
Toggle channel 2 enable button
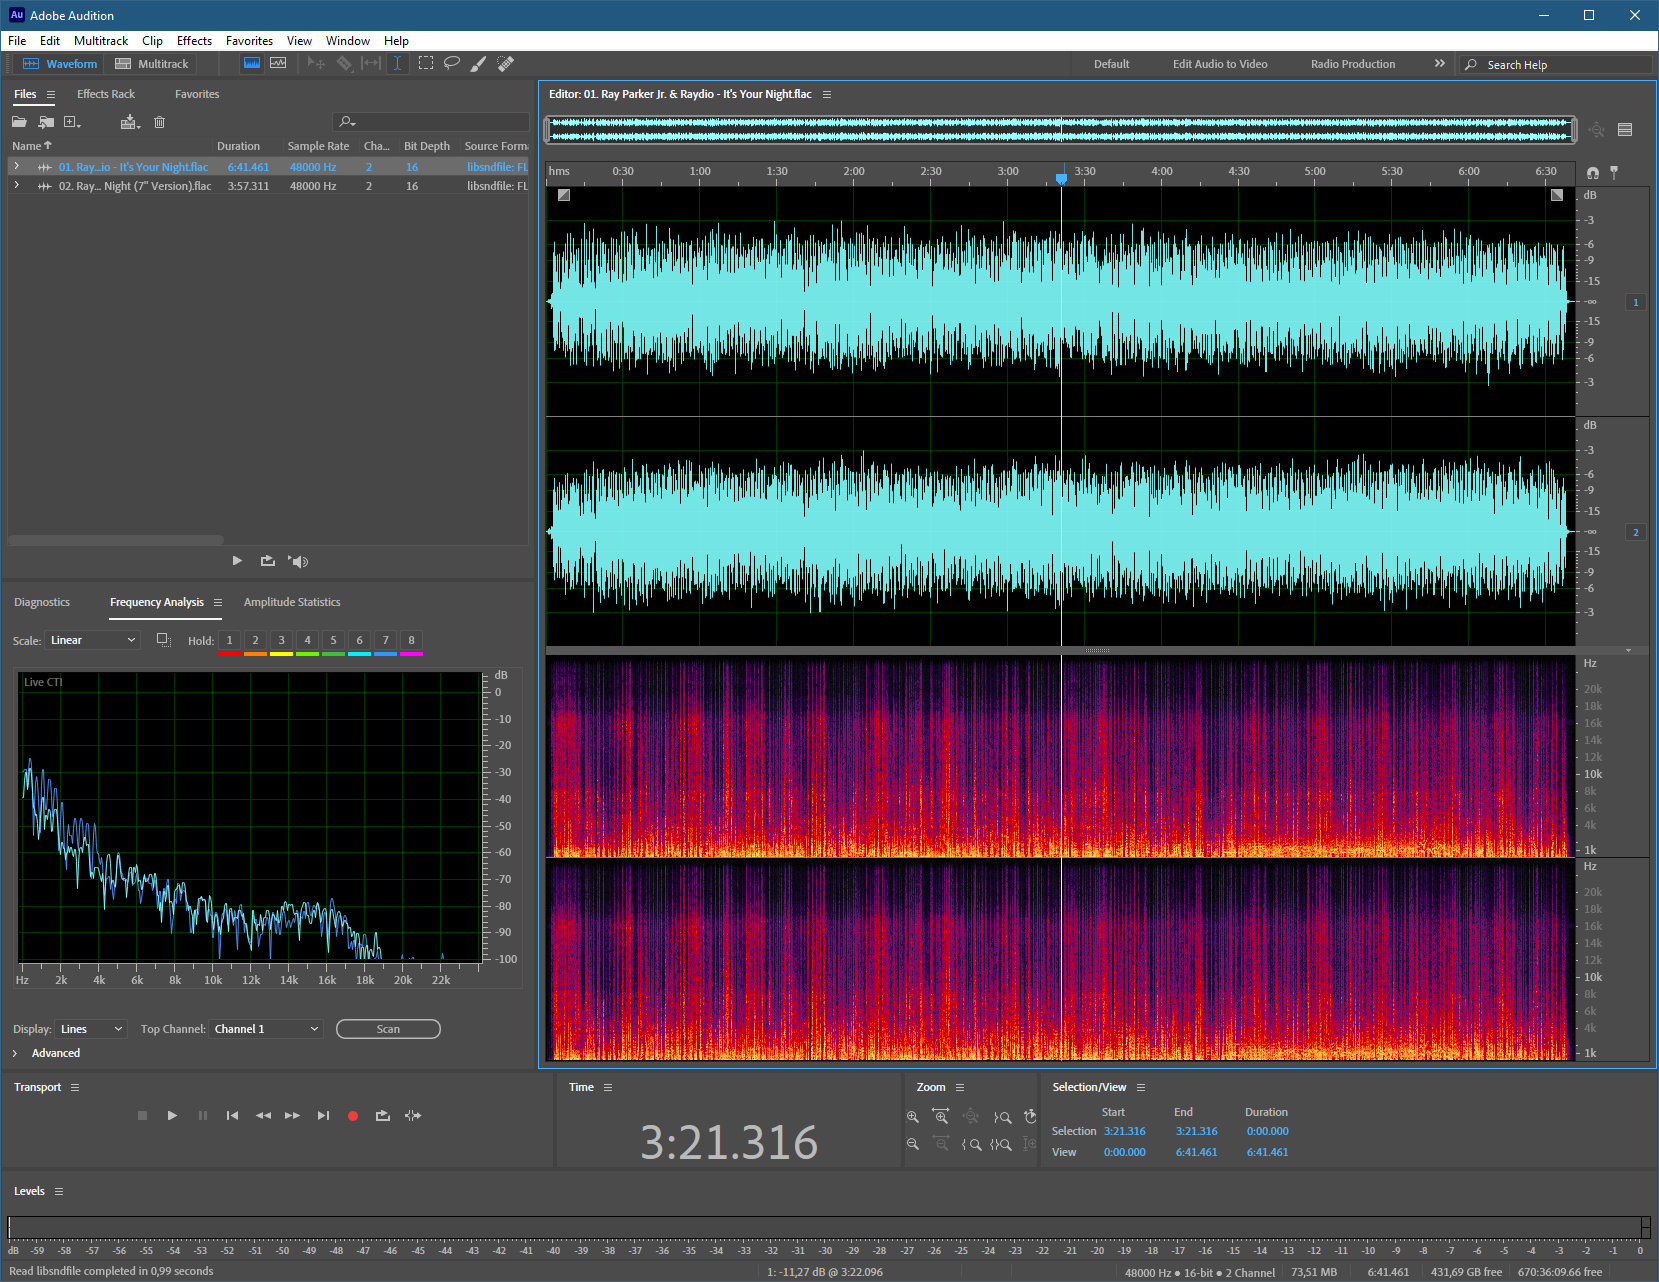(x=1636, y=532)
